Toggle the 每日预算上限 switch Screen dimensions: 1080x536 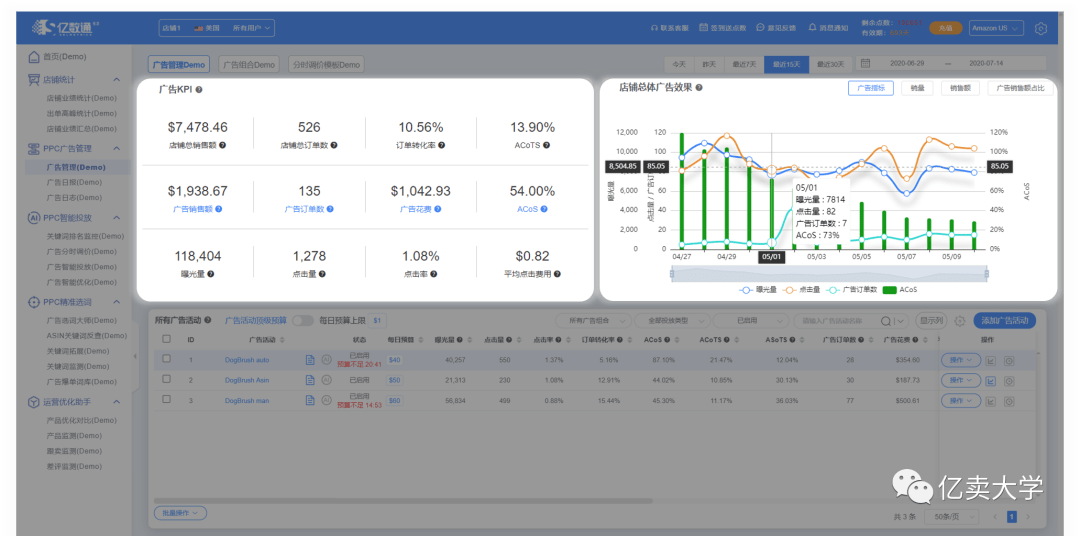[302, 321]
